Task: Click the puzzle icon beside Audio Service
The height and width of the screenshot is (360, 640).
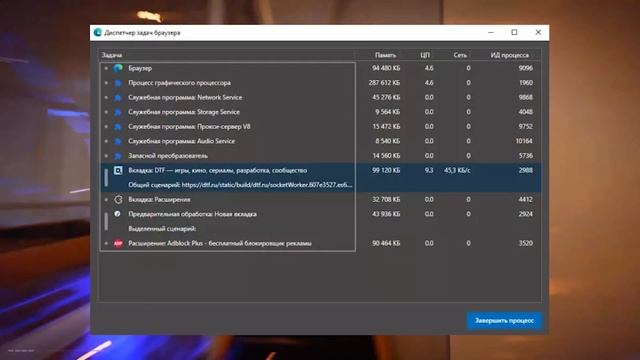Action: pyautogui.click(x=118, y=141)
